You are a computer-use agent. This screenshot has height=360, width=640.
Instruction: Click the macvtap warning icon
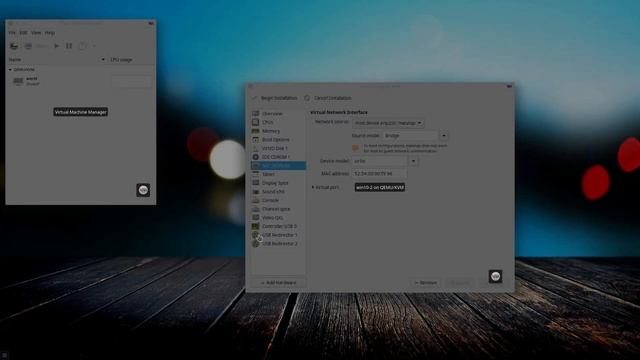(356, 148)
